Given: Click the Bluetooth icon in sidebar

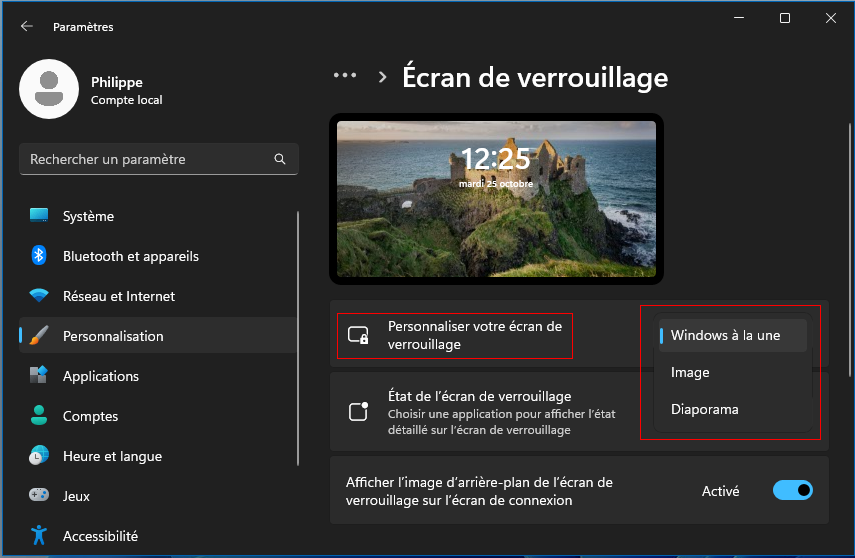Looking at the screenshot, I should pos(39,255).
